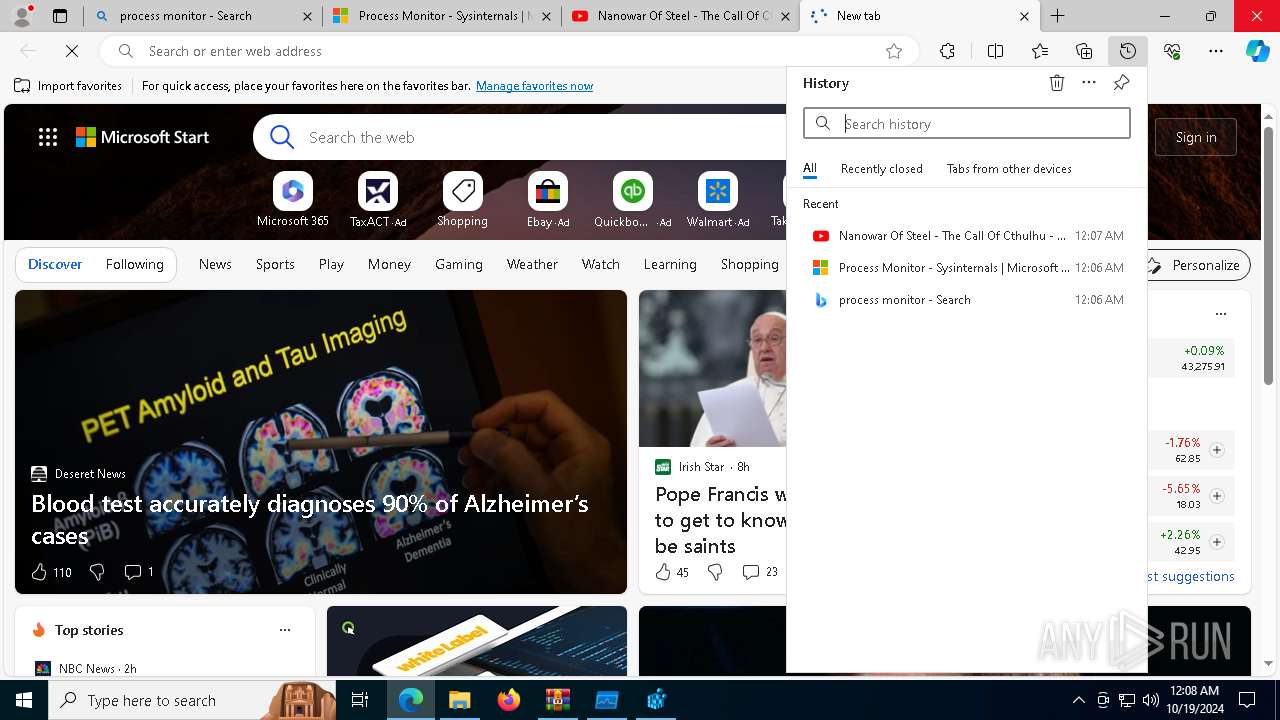The image size is (1280, 720).
Task: Open More options in History panel
Action: tap(1089, 83)
